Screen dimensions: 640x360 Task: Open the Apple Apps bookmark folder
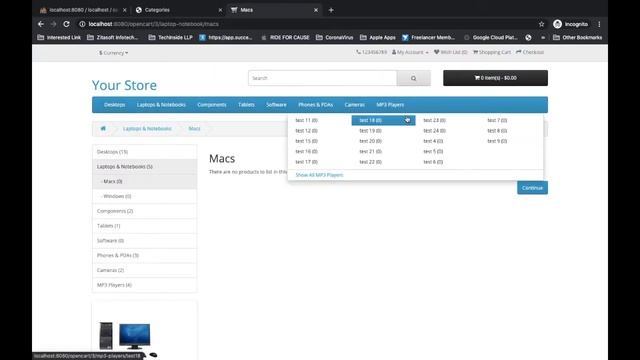[378, 37]
